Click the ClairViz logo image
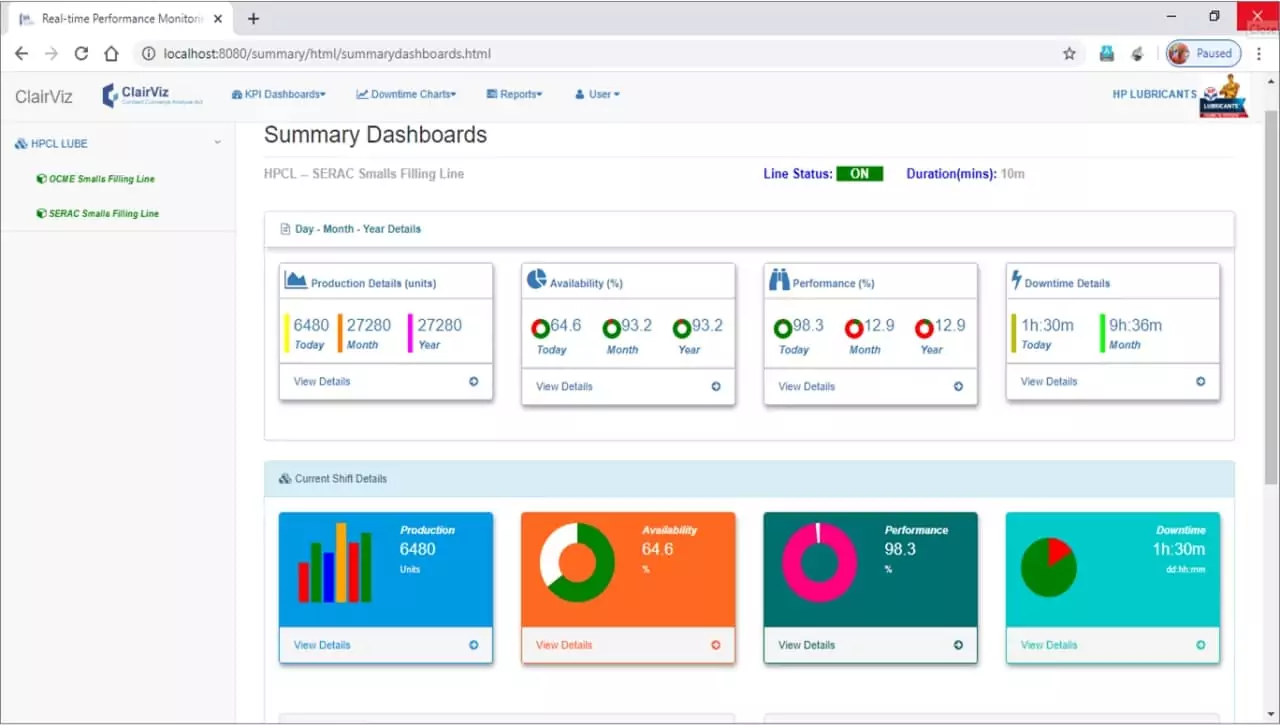Screen dimensions: 1280x725 pyautogui.click(x=153, y=95)
